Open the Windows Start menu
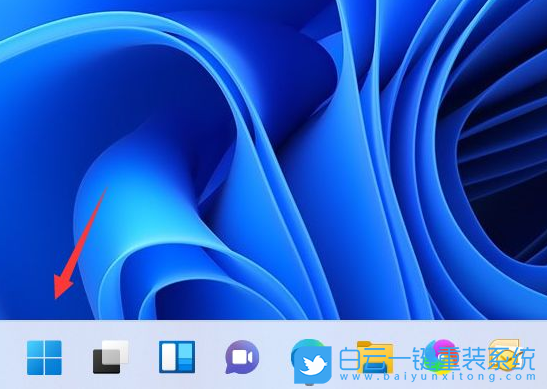Viewport: 547px width, 389px height. (44, 358)
